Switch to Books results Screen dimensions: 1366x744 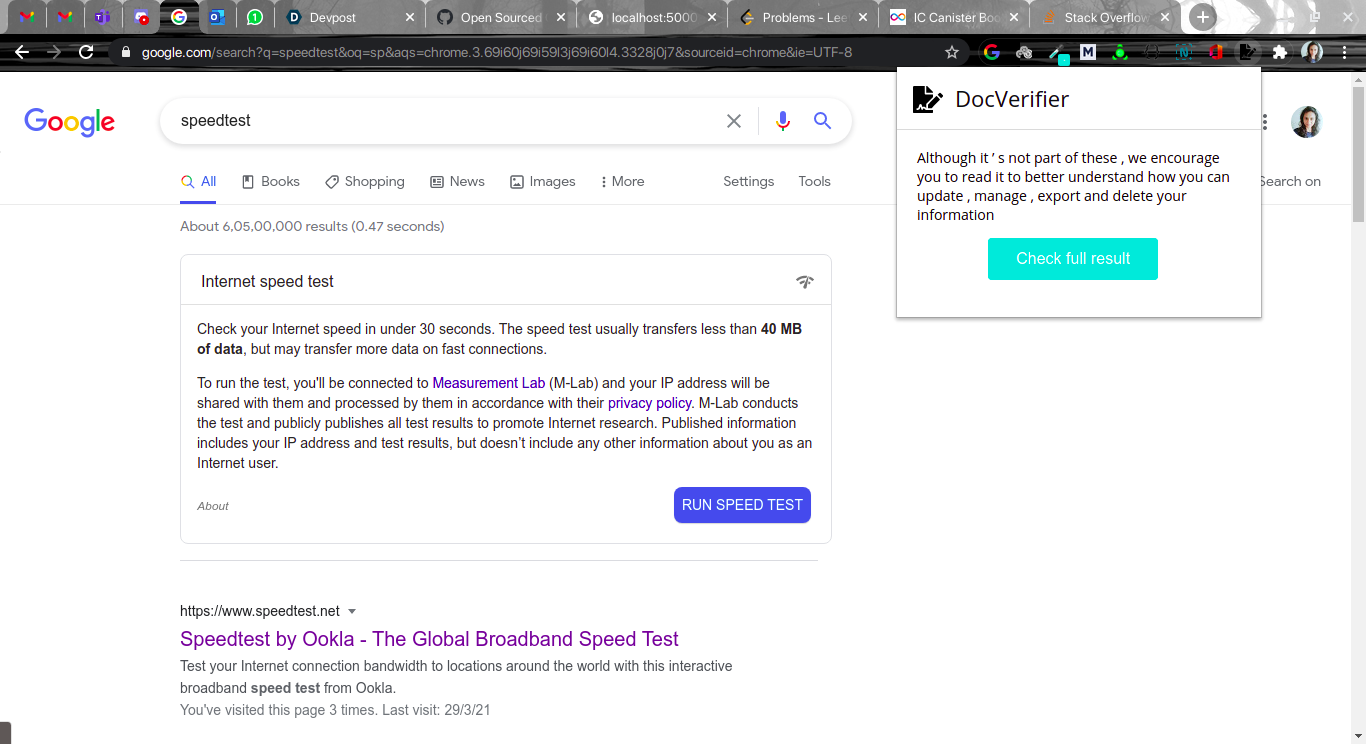click(x=271, y=182)
